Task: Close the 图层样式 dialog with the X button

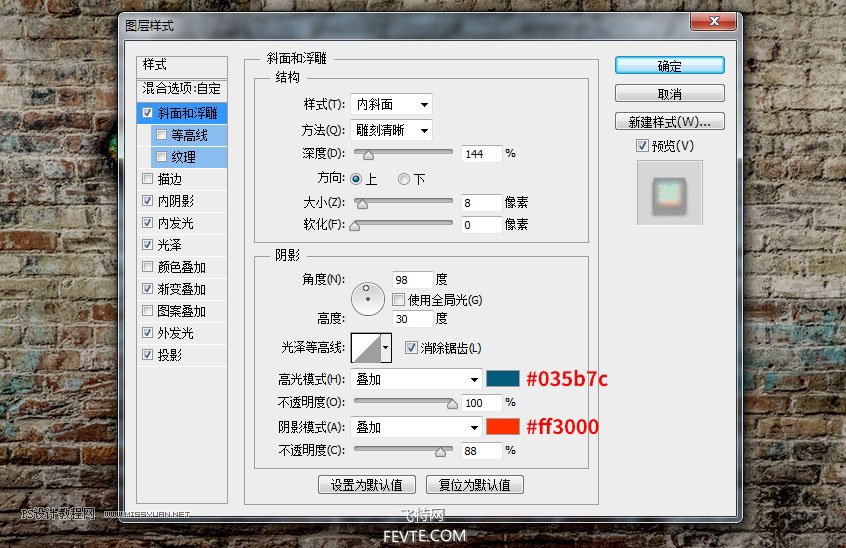Action: coord(713,21)
